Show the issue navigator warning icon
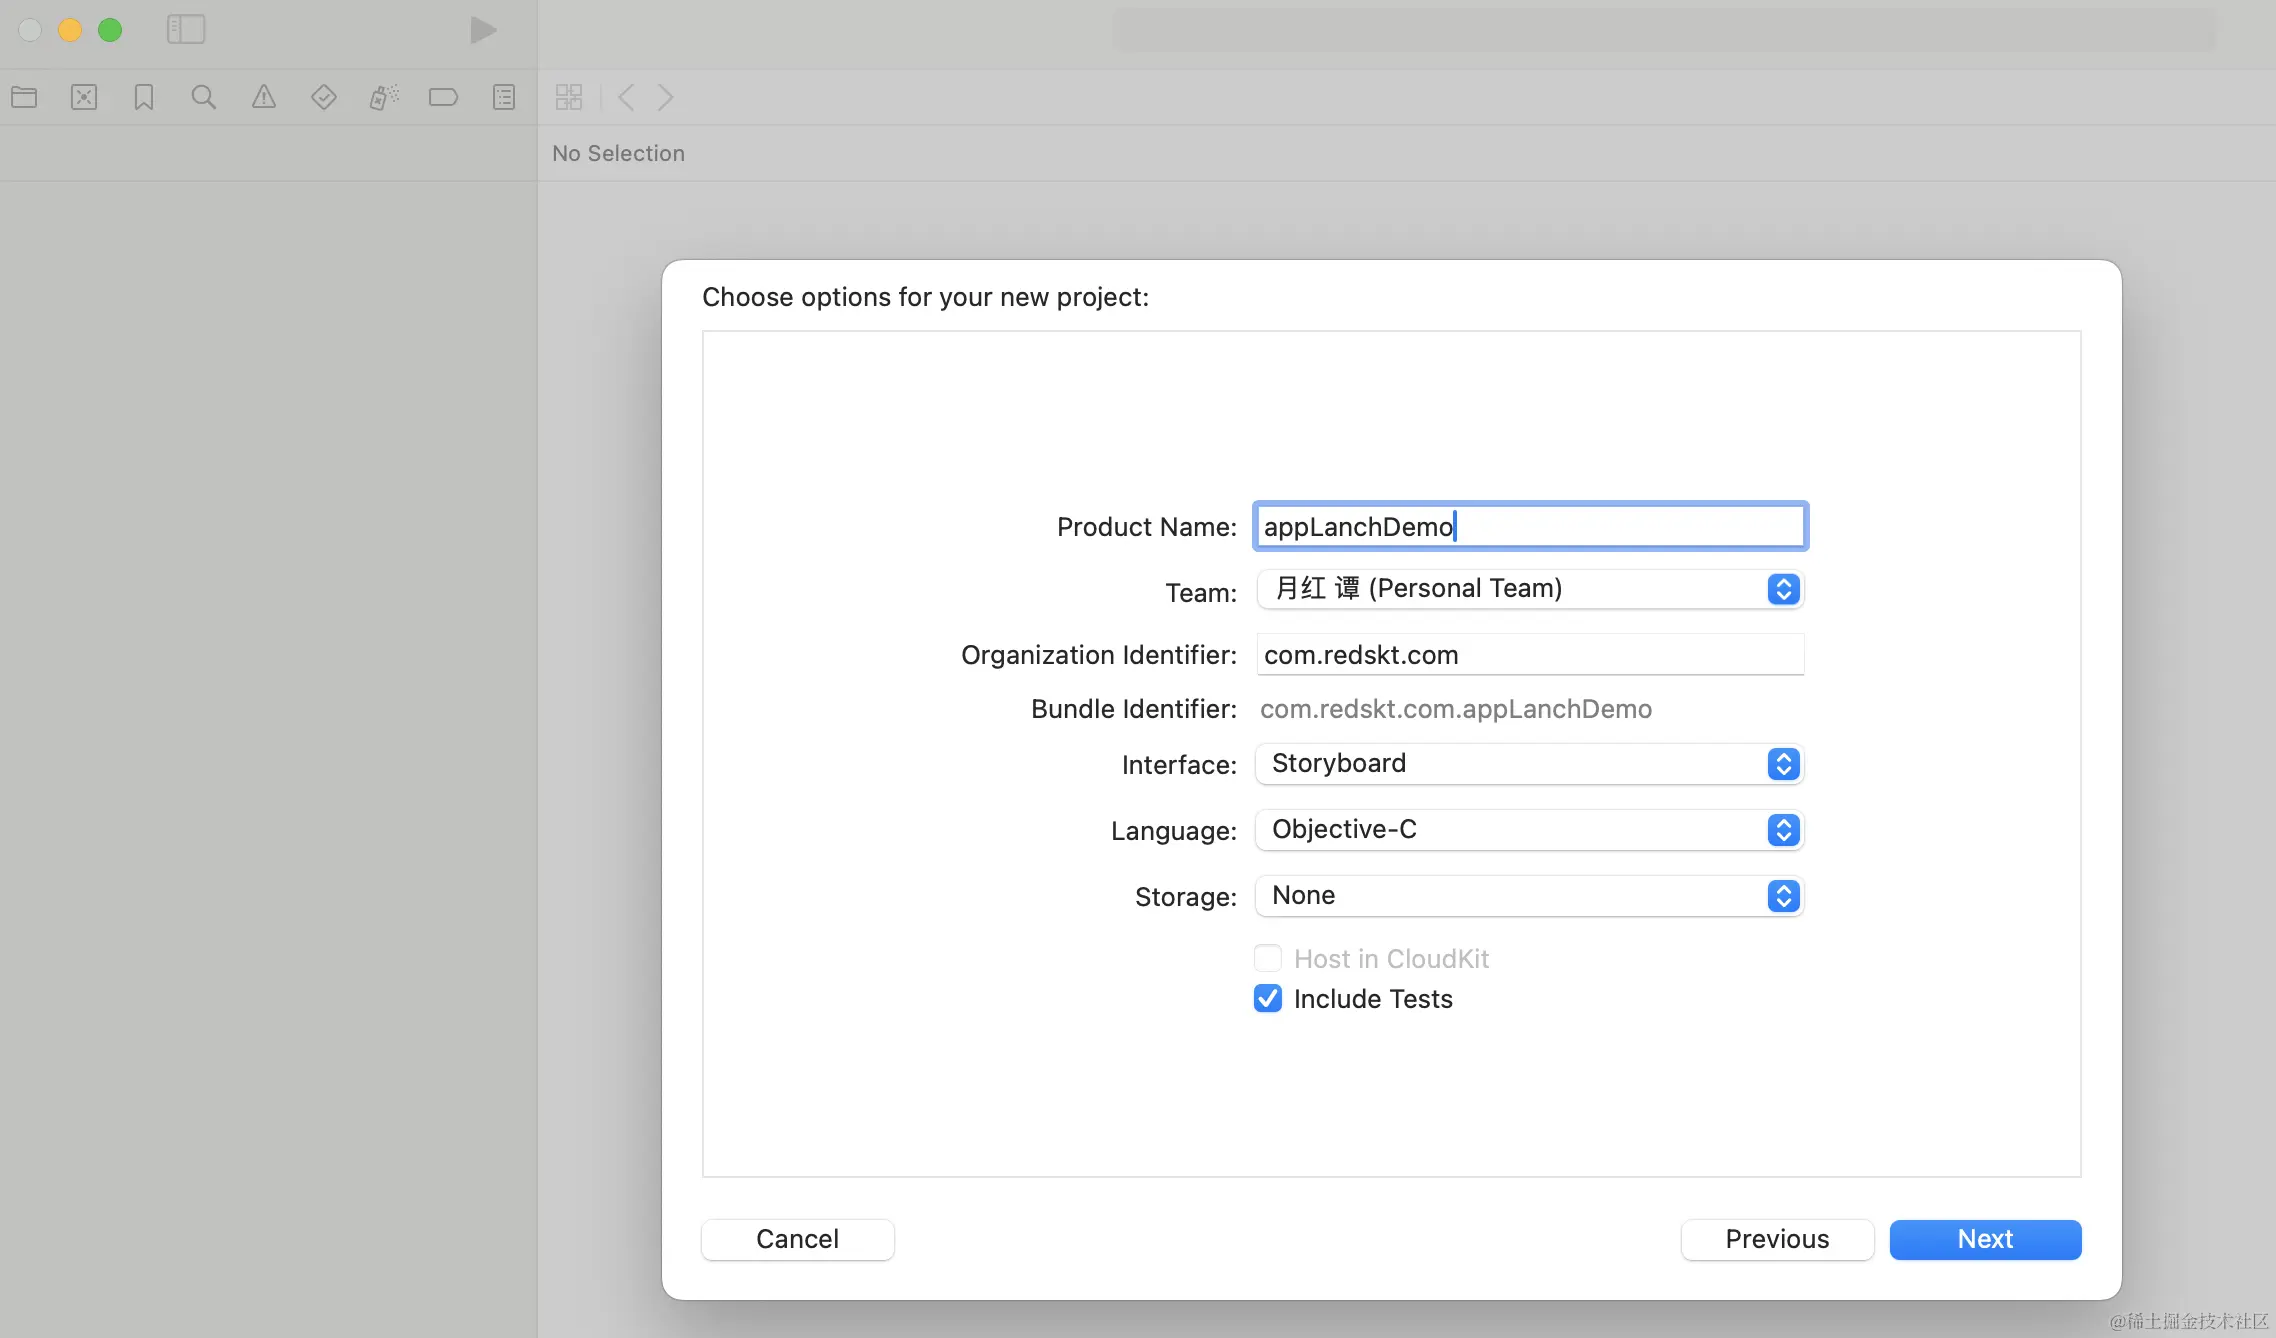Image resolution: width=2276 pixels, height=1338 pixels. pyautogui.click(x=263, y=97)
